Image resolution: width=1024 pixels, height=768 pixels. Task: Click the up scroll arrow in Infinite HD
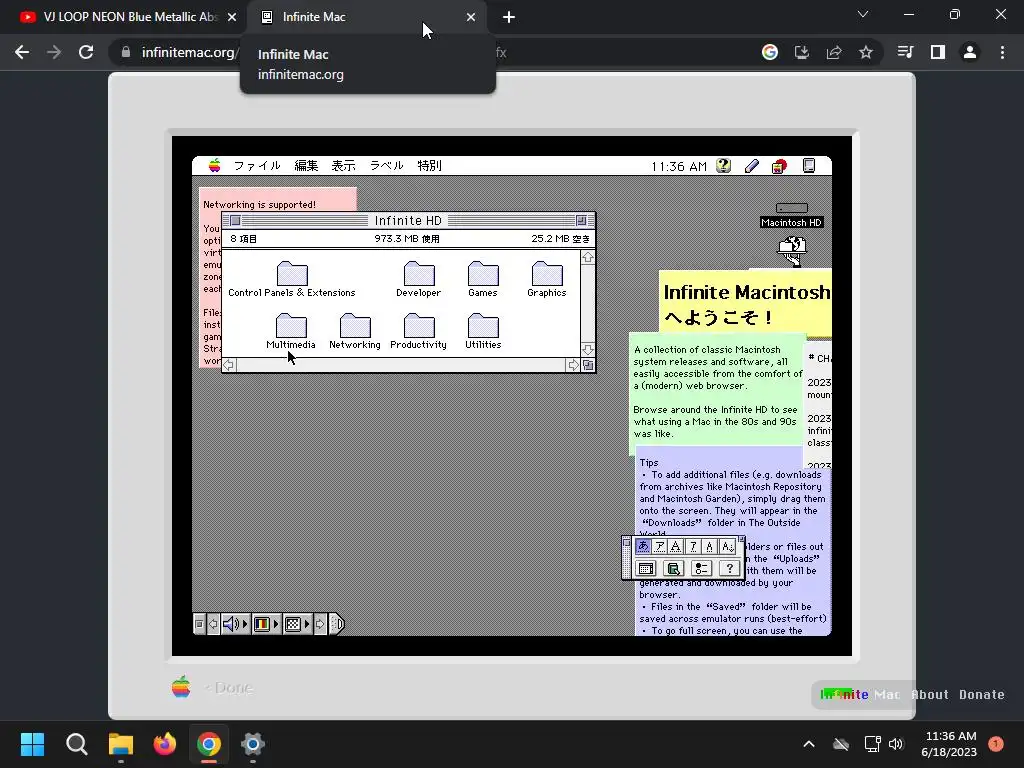pos(588,257)
